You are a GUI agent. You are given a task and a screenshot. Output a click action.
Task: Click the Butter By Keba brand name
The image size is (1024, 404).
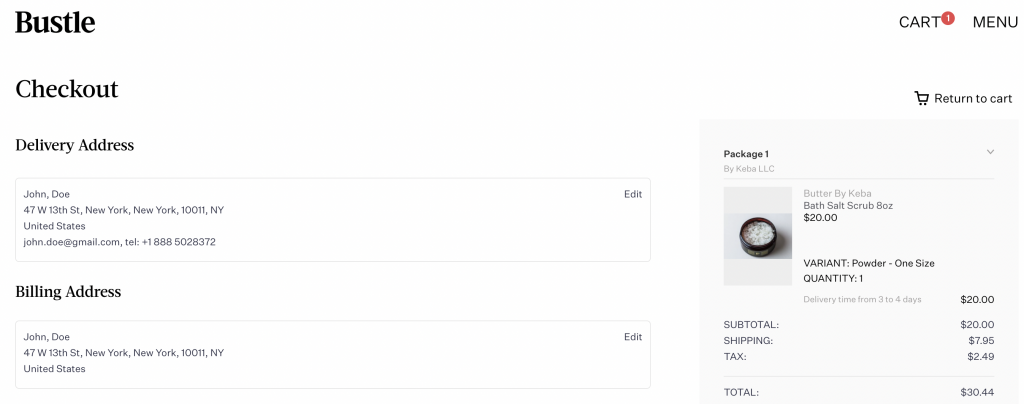pyautogui.click(x=837, y=193)
